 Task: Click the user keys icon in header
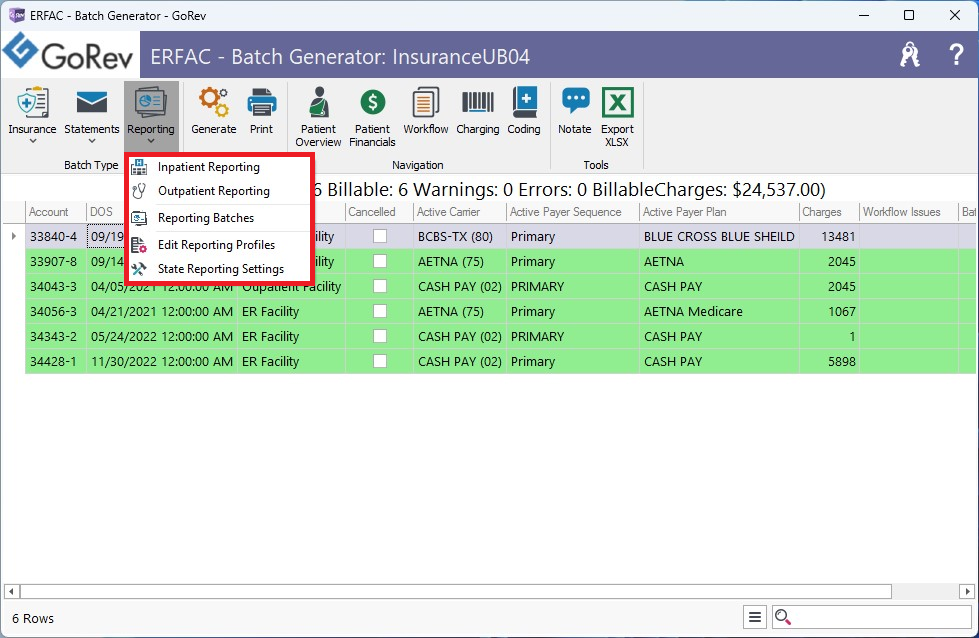coord(910,55)
